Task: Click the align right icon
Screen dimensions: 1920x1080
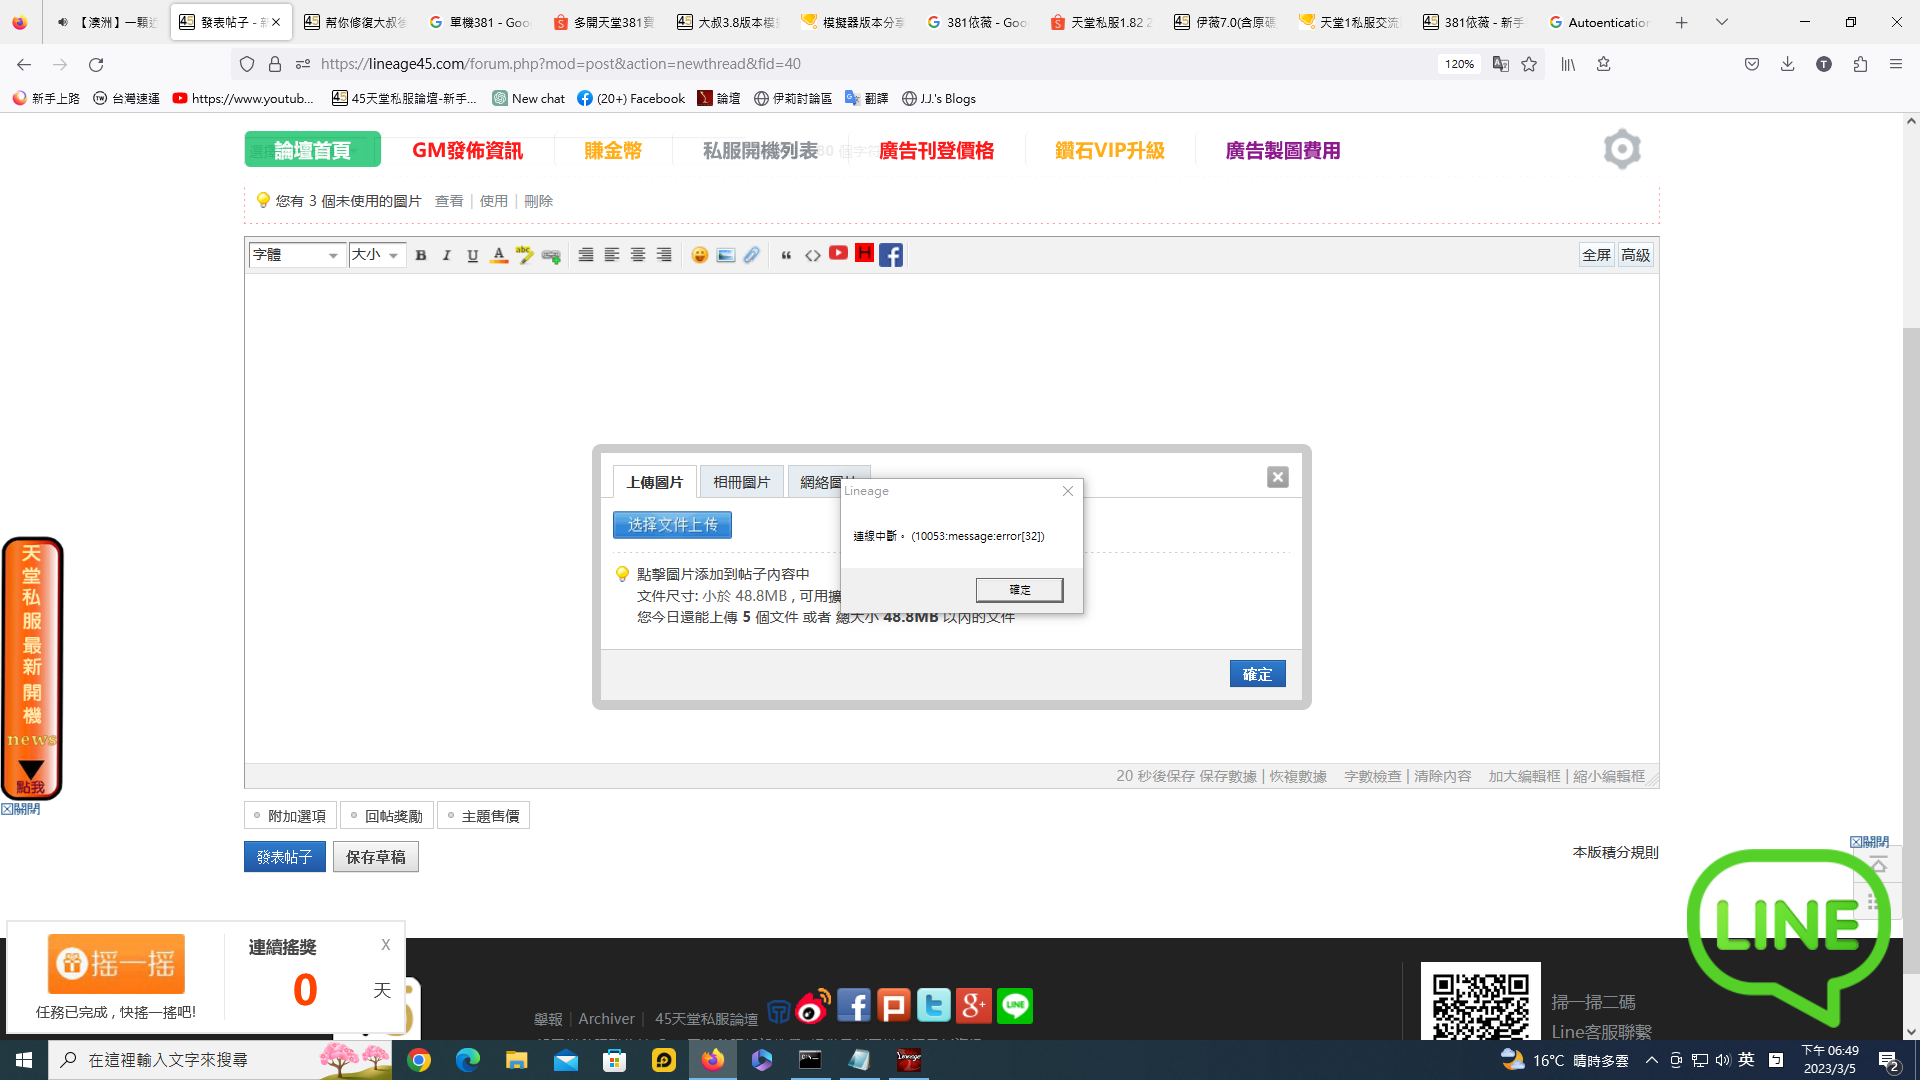Action: 664,255
